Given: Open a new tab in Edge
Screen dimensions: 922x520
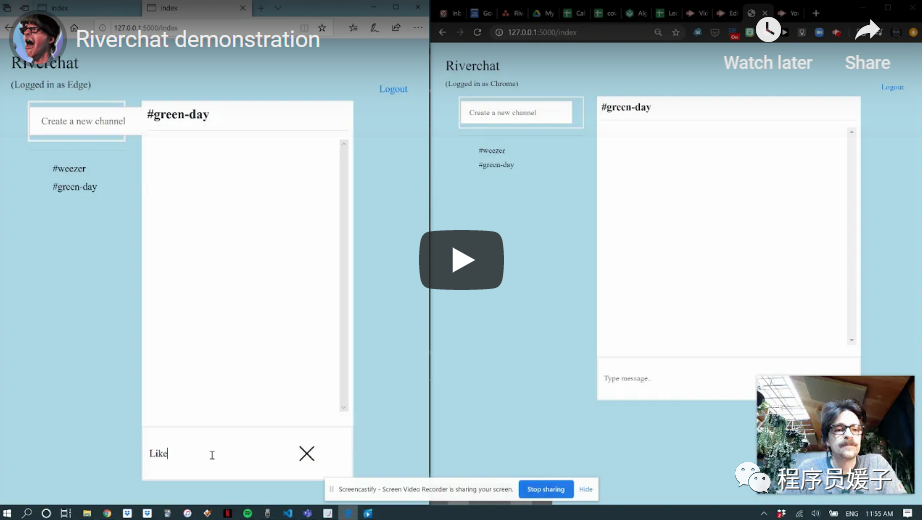Looking at the screenshot, I should (x=261, y=8).
